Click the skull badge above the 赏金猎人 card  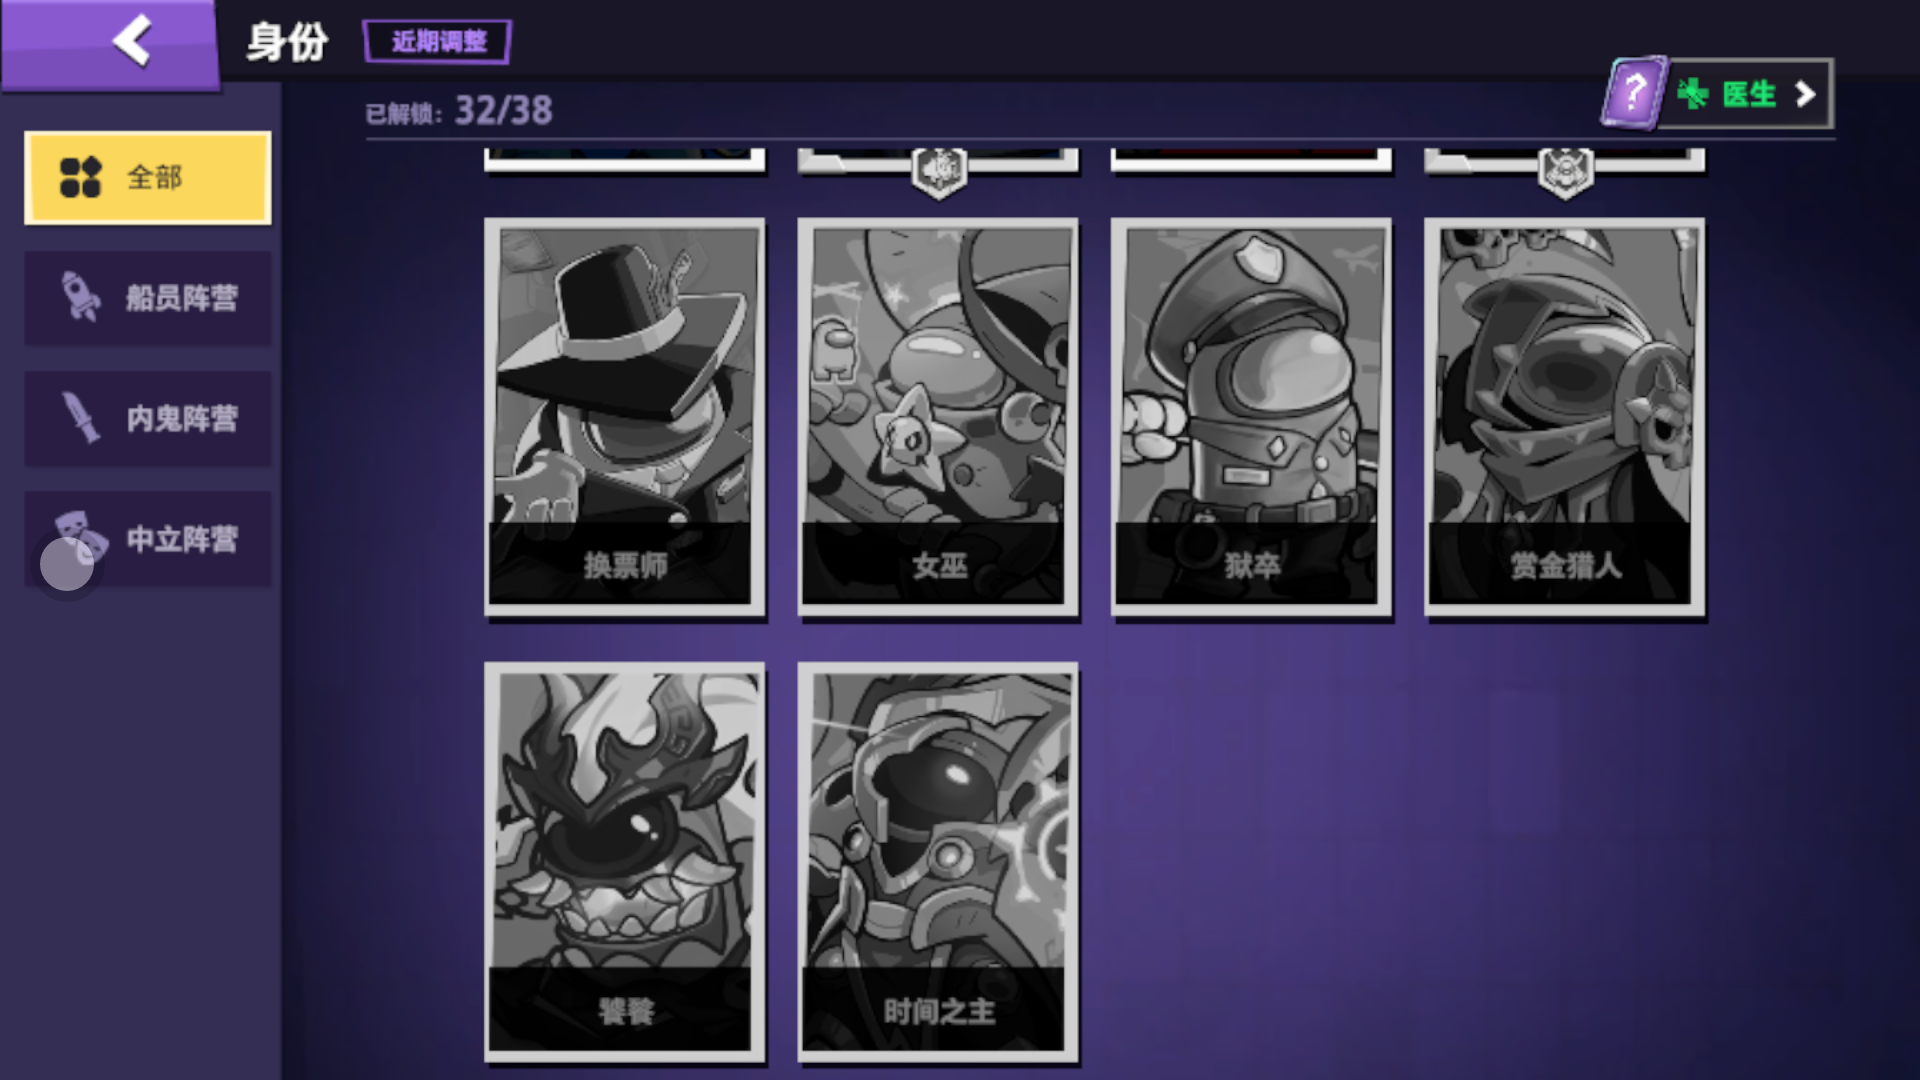pyautogui.click(x=1565, y=171)
